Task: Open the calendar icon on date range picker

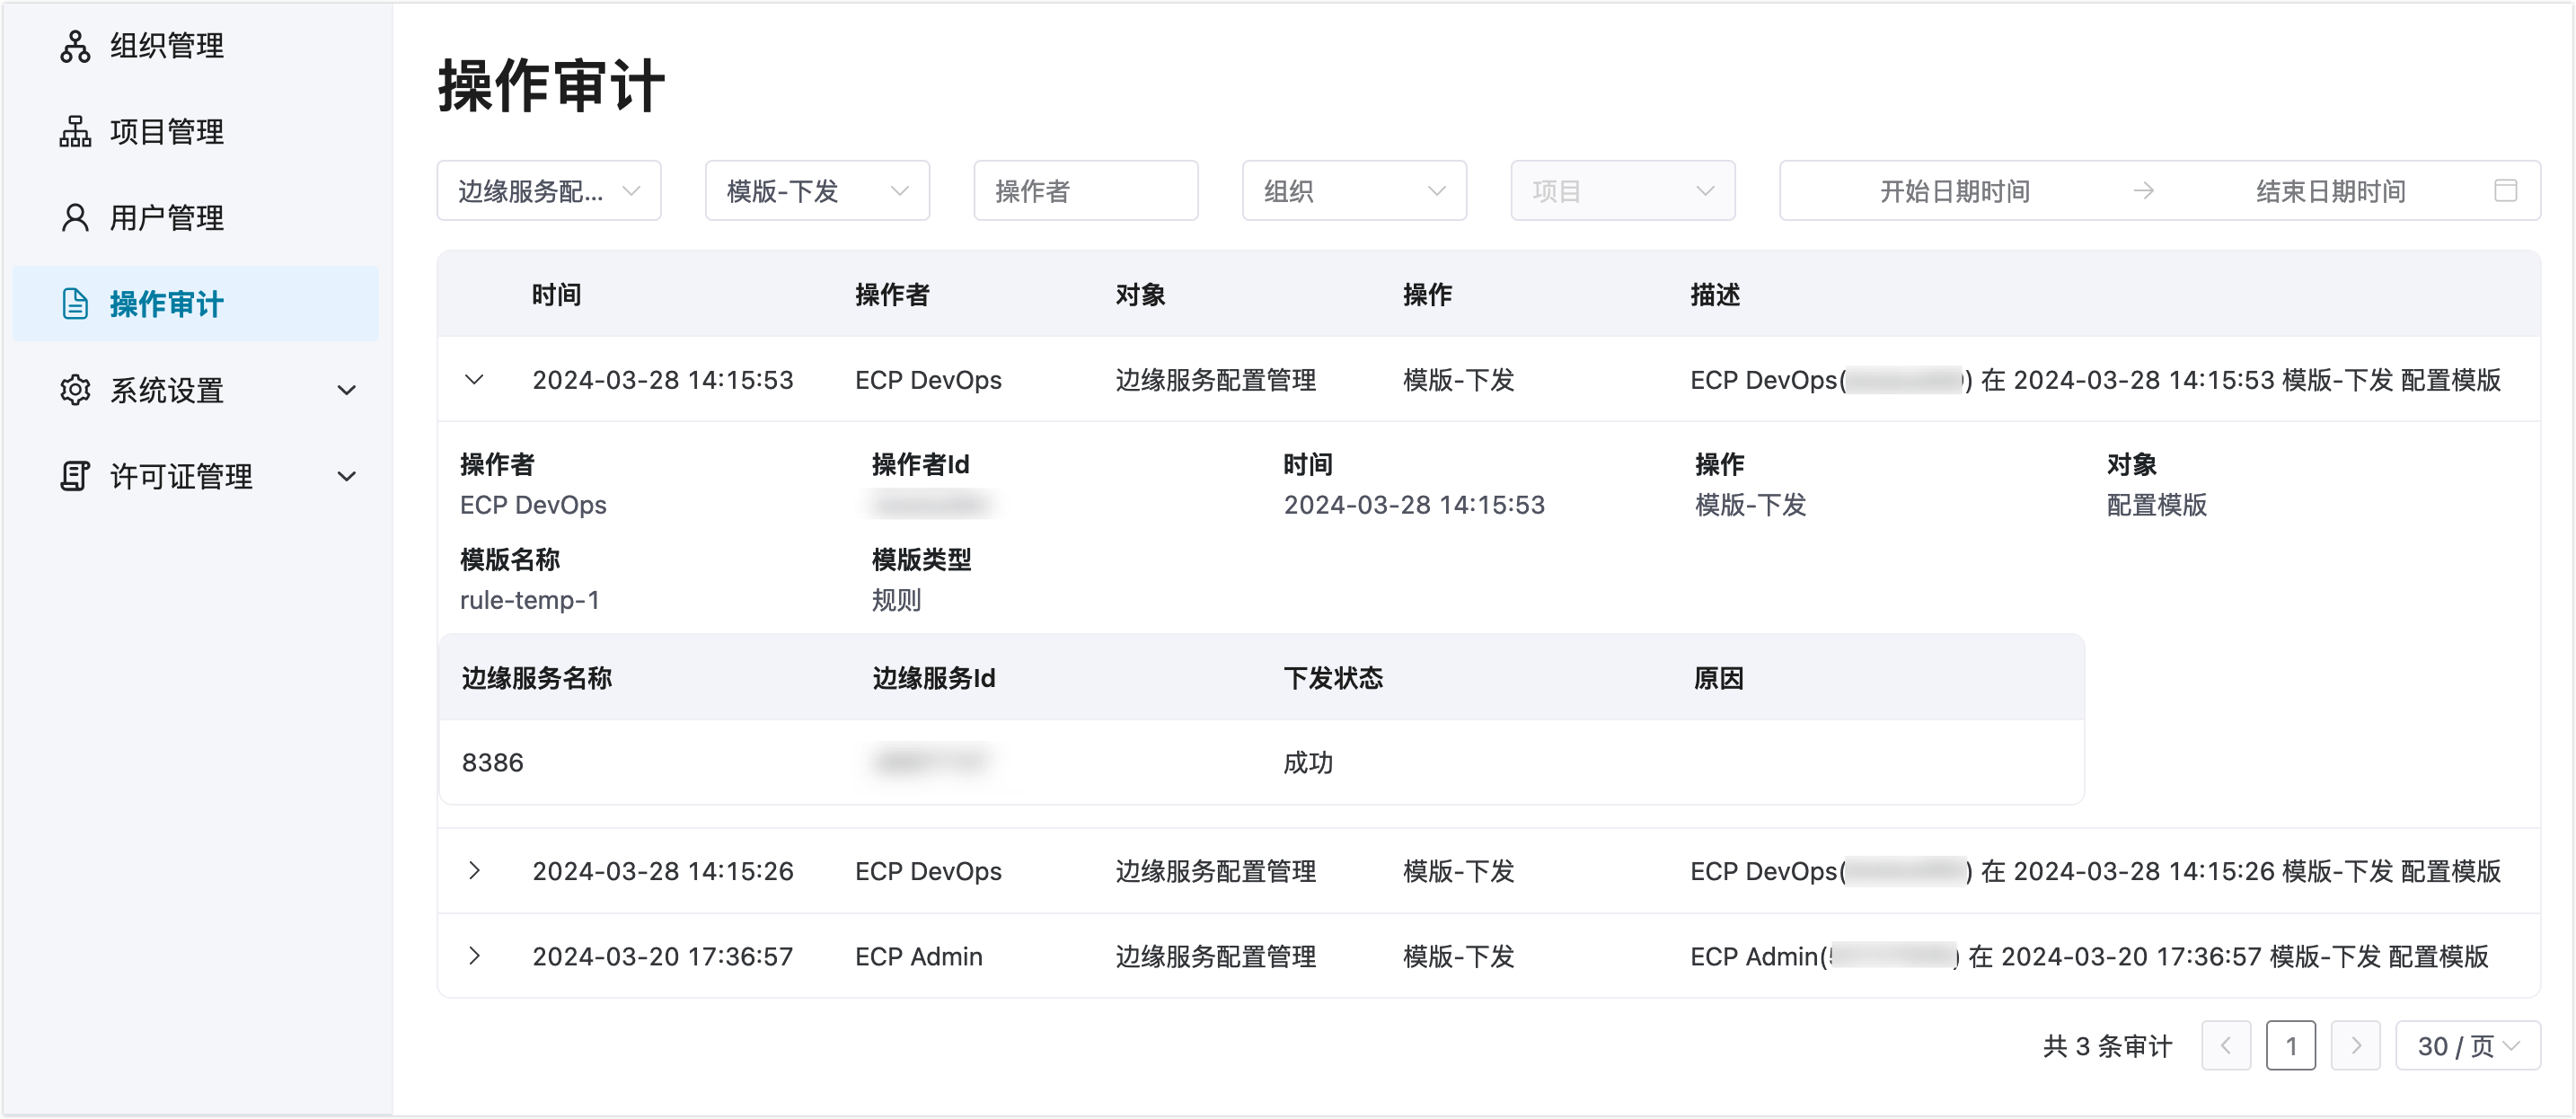Action: pos(2505,191)
